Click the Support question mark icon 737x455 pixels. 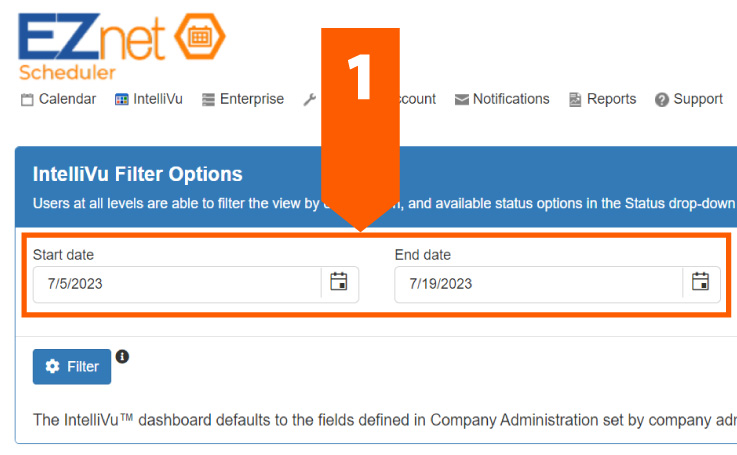[x=661, y=100]
